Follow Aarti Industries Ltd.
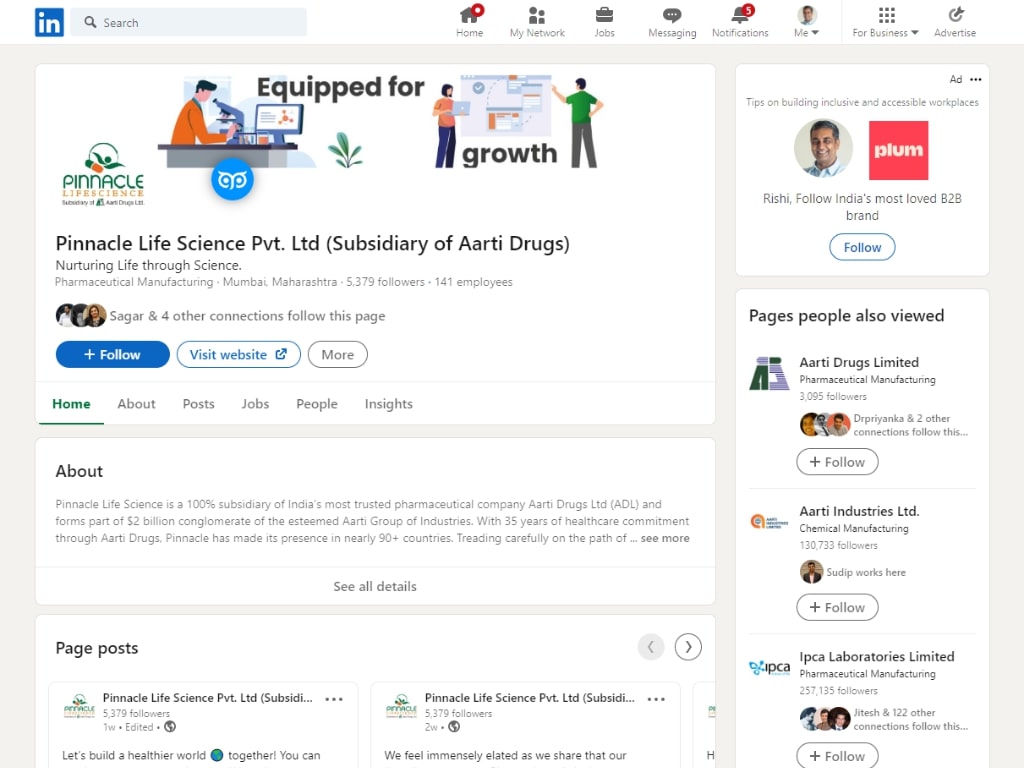Screen dimensions: 1024x768 [837, 607]
